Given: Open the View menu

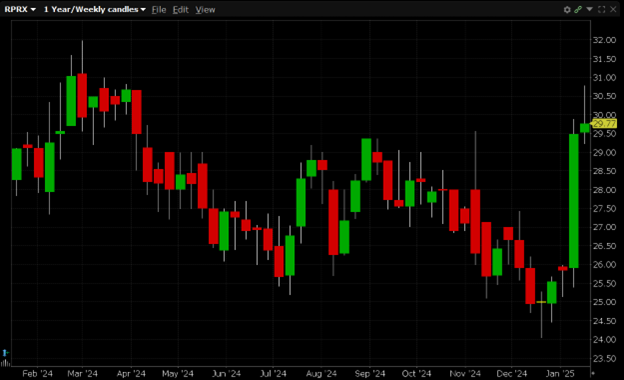Looking at the screenshot, I should 205,10.
